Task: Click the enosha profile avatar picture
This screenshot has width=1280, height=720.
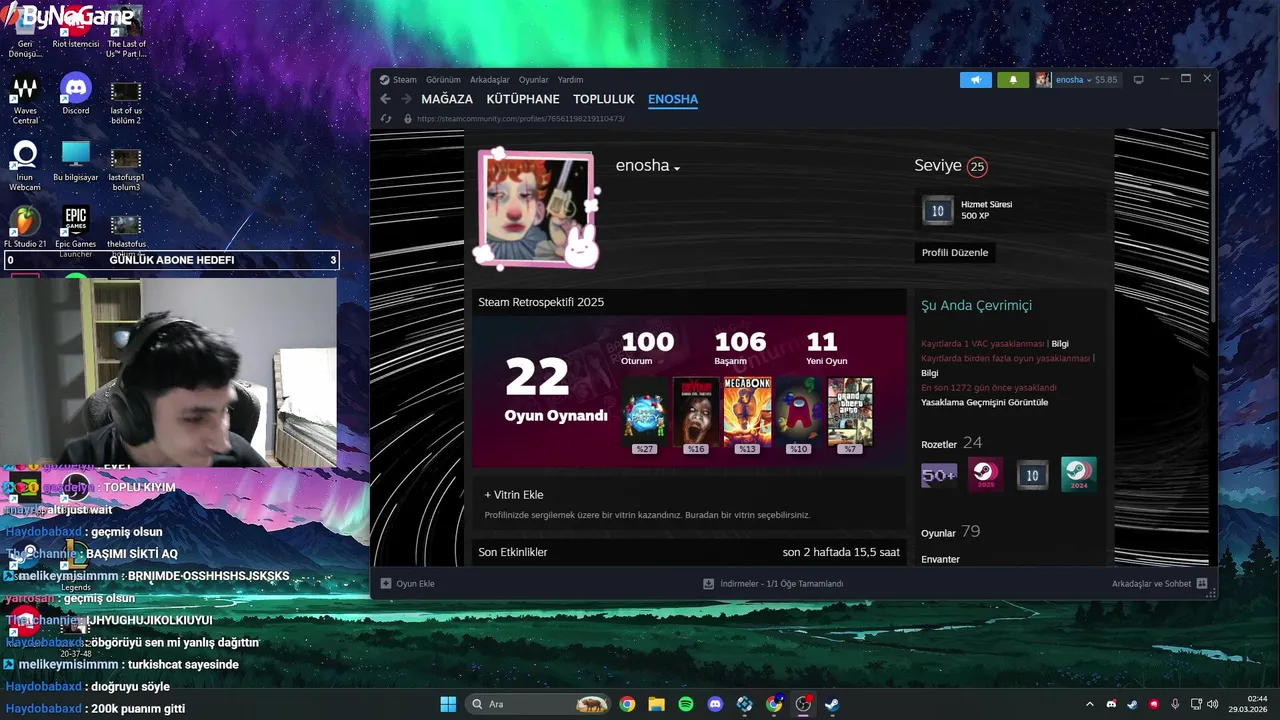Action: coord(538,209)
